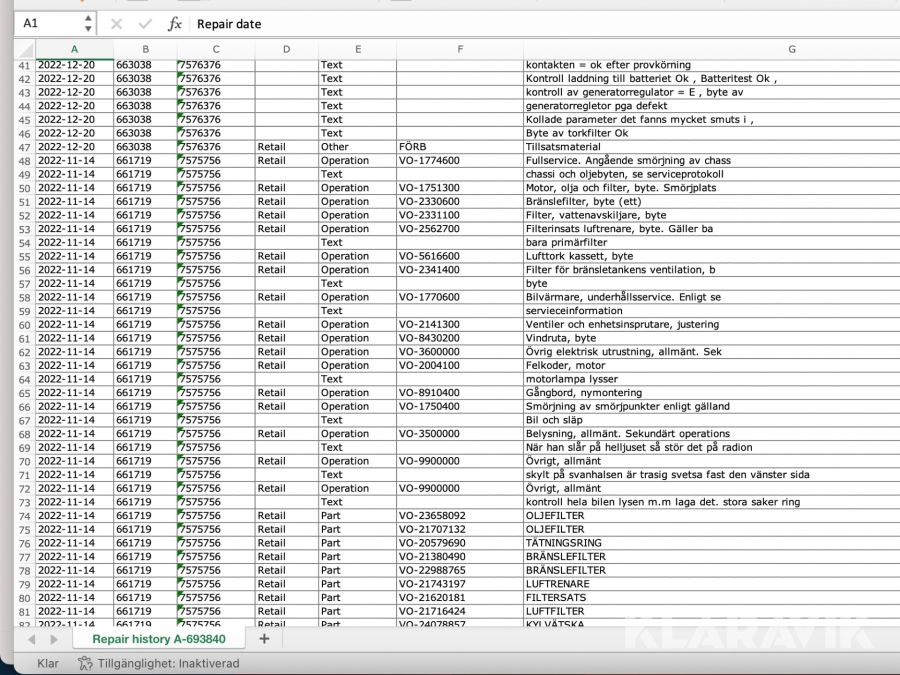Select column A header
The width and height of the screenshot is (900, 675).
click(74, 49)
